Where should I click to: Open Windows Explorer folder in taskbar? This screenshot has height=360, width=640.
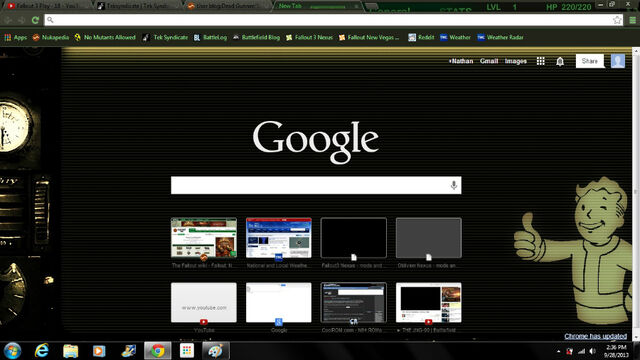(x=70, y=351)
